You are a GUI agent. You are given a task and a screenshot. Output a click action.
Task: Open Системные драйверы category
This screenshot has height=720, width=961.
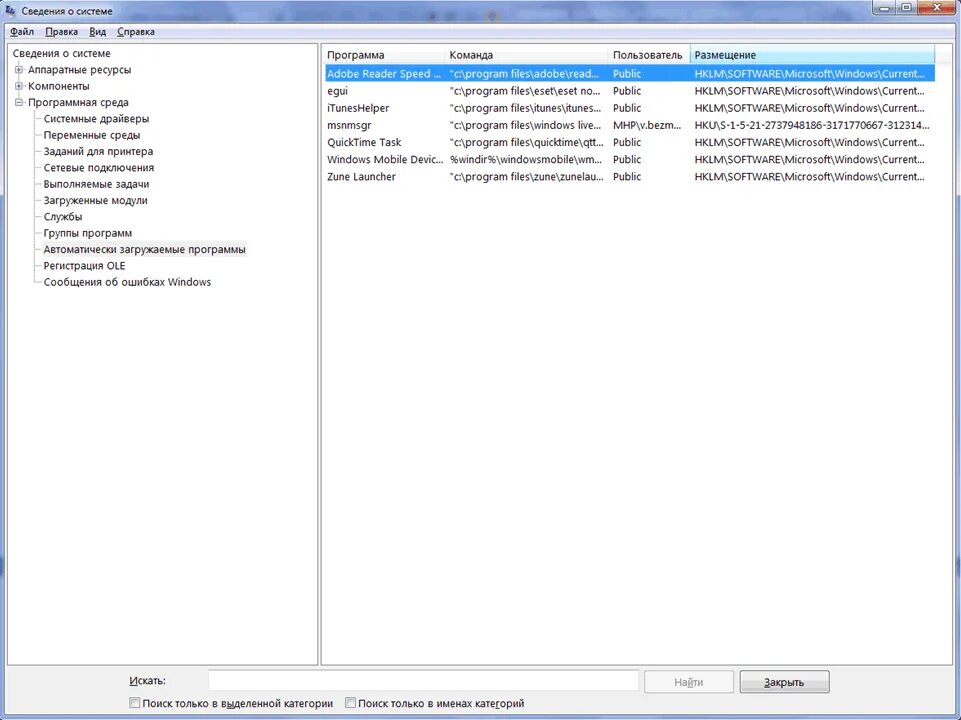point(96,119)
